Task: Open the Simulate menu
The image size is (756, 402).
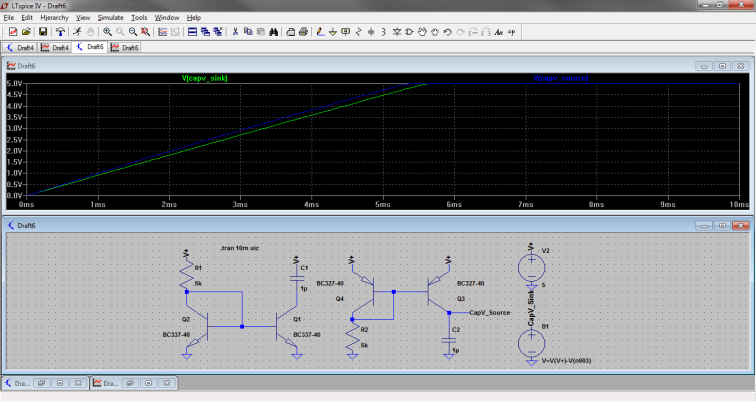Action: tap(110, 17)
